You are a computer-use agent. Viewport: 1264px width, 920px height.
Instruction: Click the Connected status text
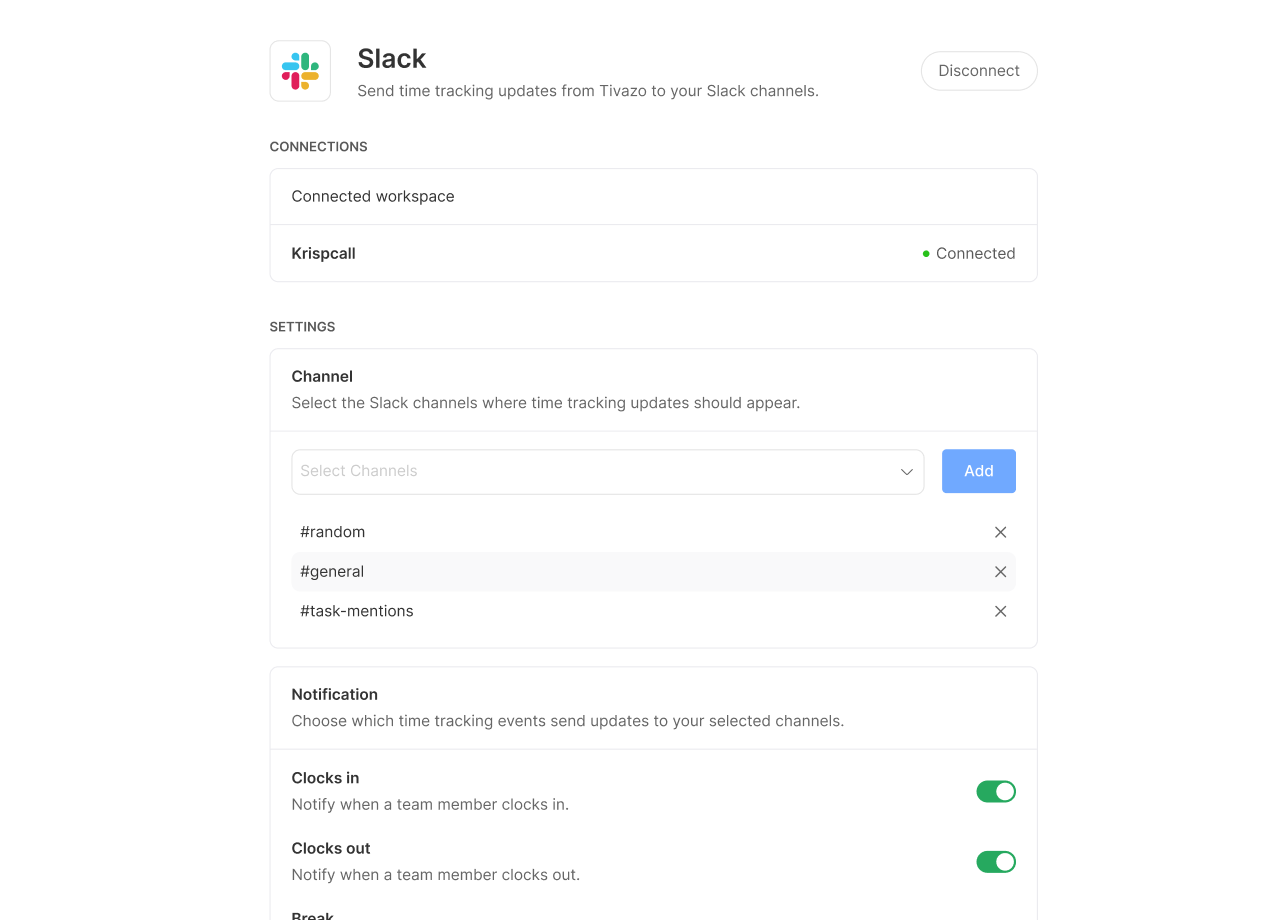tap(975, 254)
